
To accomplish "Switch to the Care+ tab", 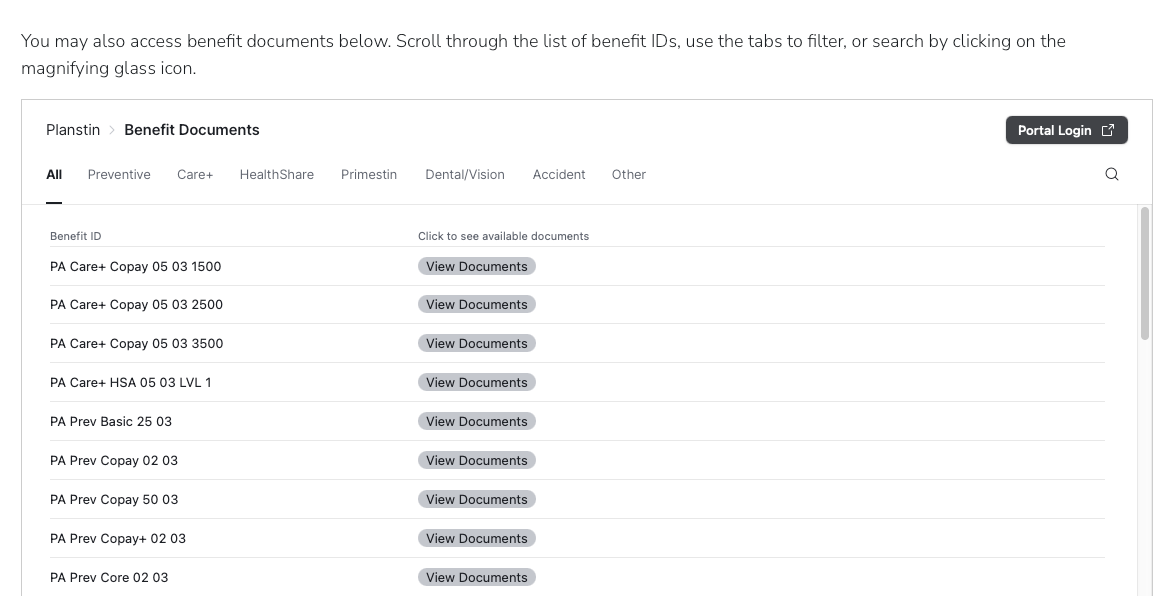I will coord(195,174).
